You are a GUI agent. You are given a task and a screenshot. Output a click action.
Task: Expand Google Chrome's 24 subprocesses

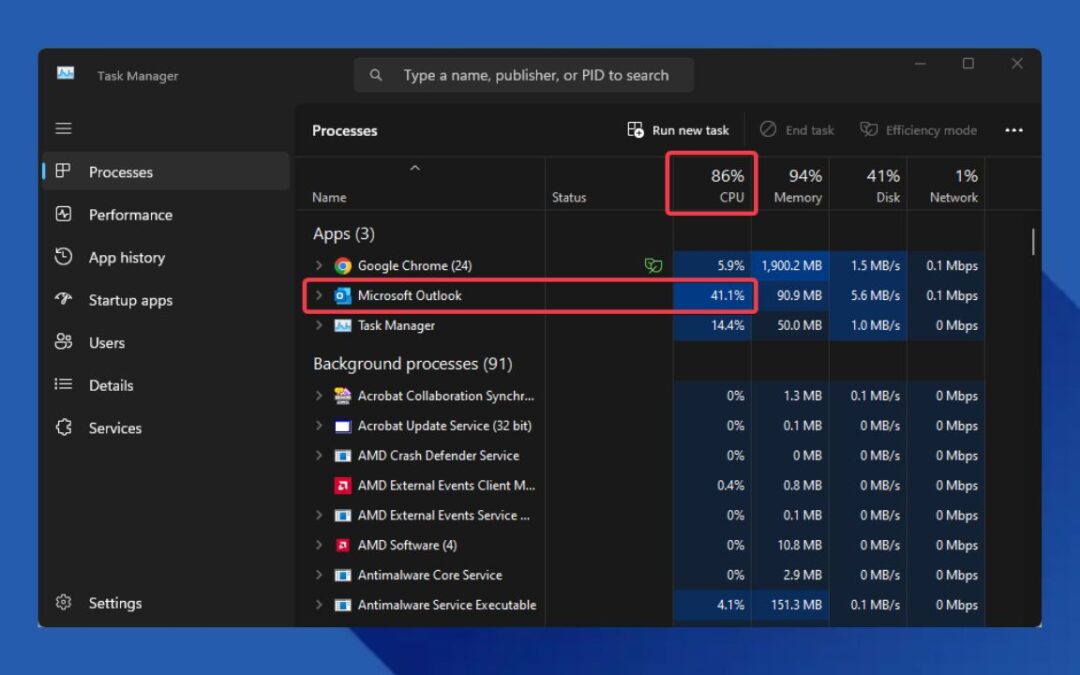(318, 265)
